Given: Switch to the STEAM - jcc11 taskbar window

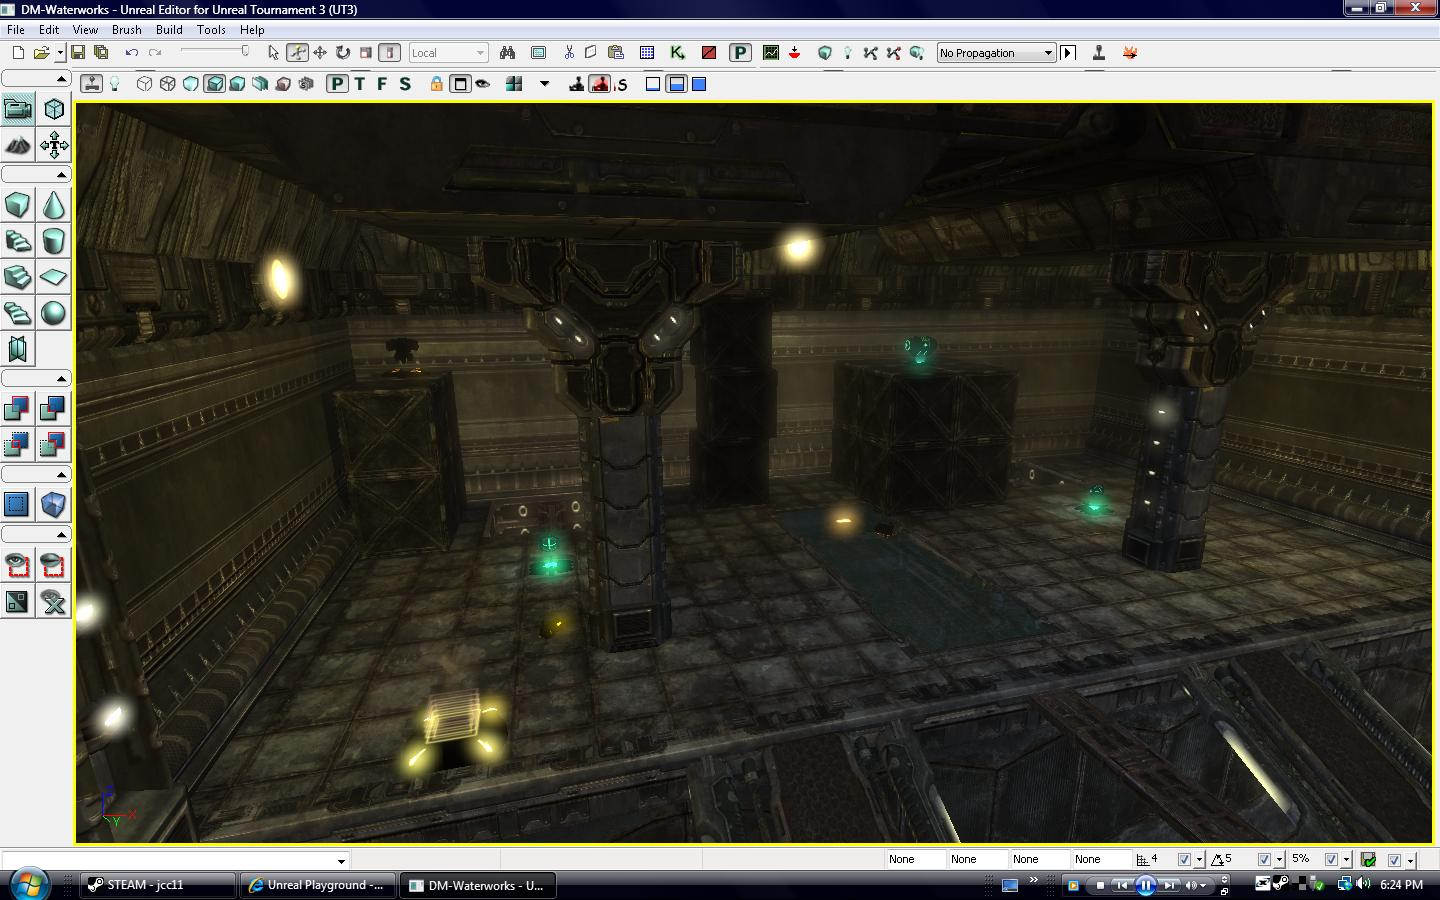Looking at the screenshot, I should point(155,885).
